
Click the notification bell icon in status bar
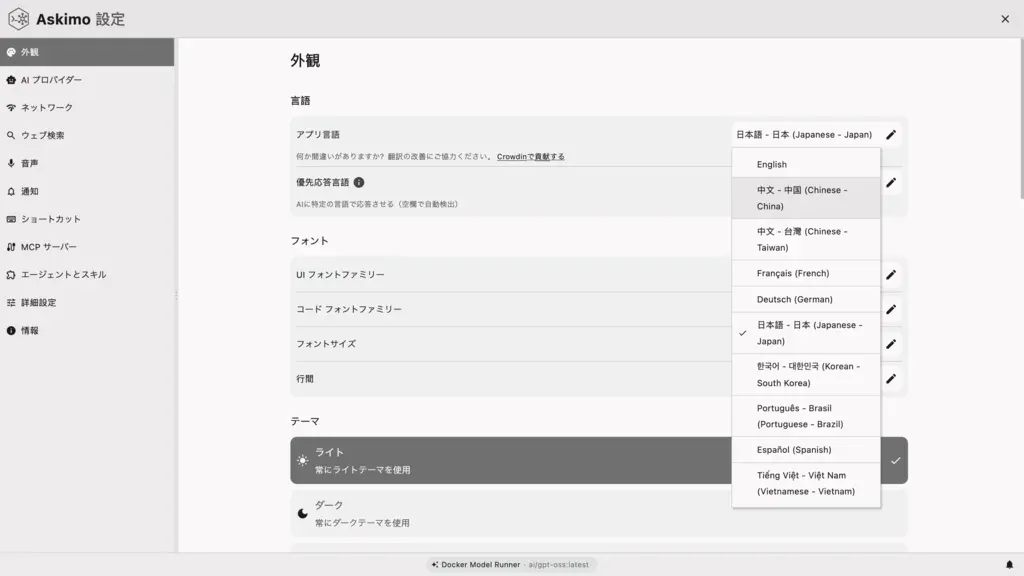click(x=1009, y=565)
